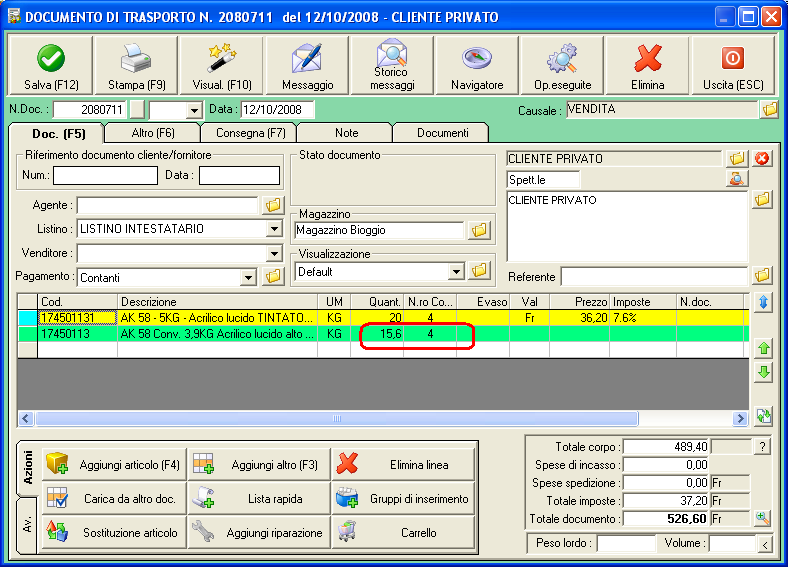788x567 pixels.
Task: Click magnifier icon next to Totale documento
Action: [x=762, y=518]
